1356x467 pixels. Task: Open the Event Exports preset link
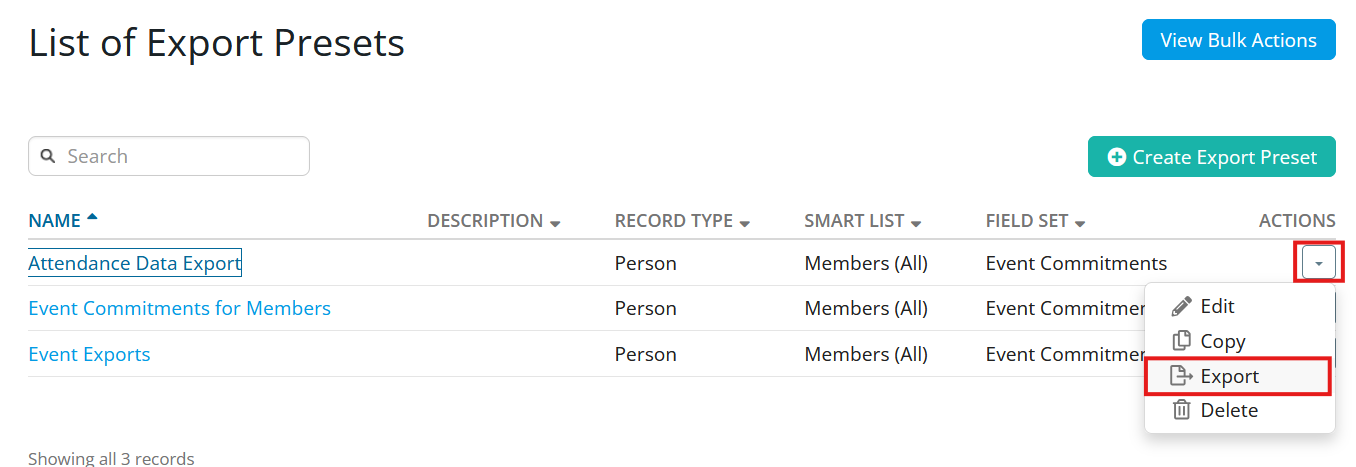(89, 354)
